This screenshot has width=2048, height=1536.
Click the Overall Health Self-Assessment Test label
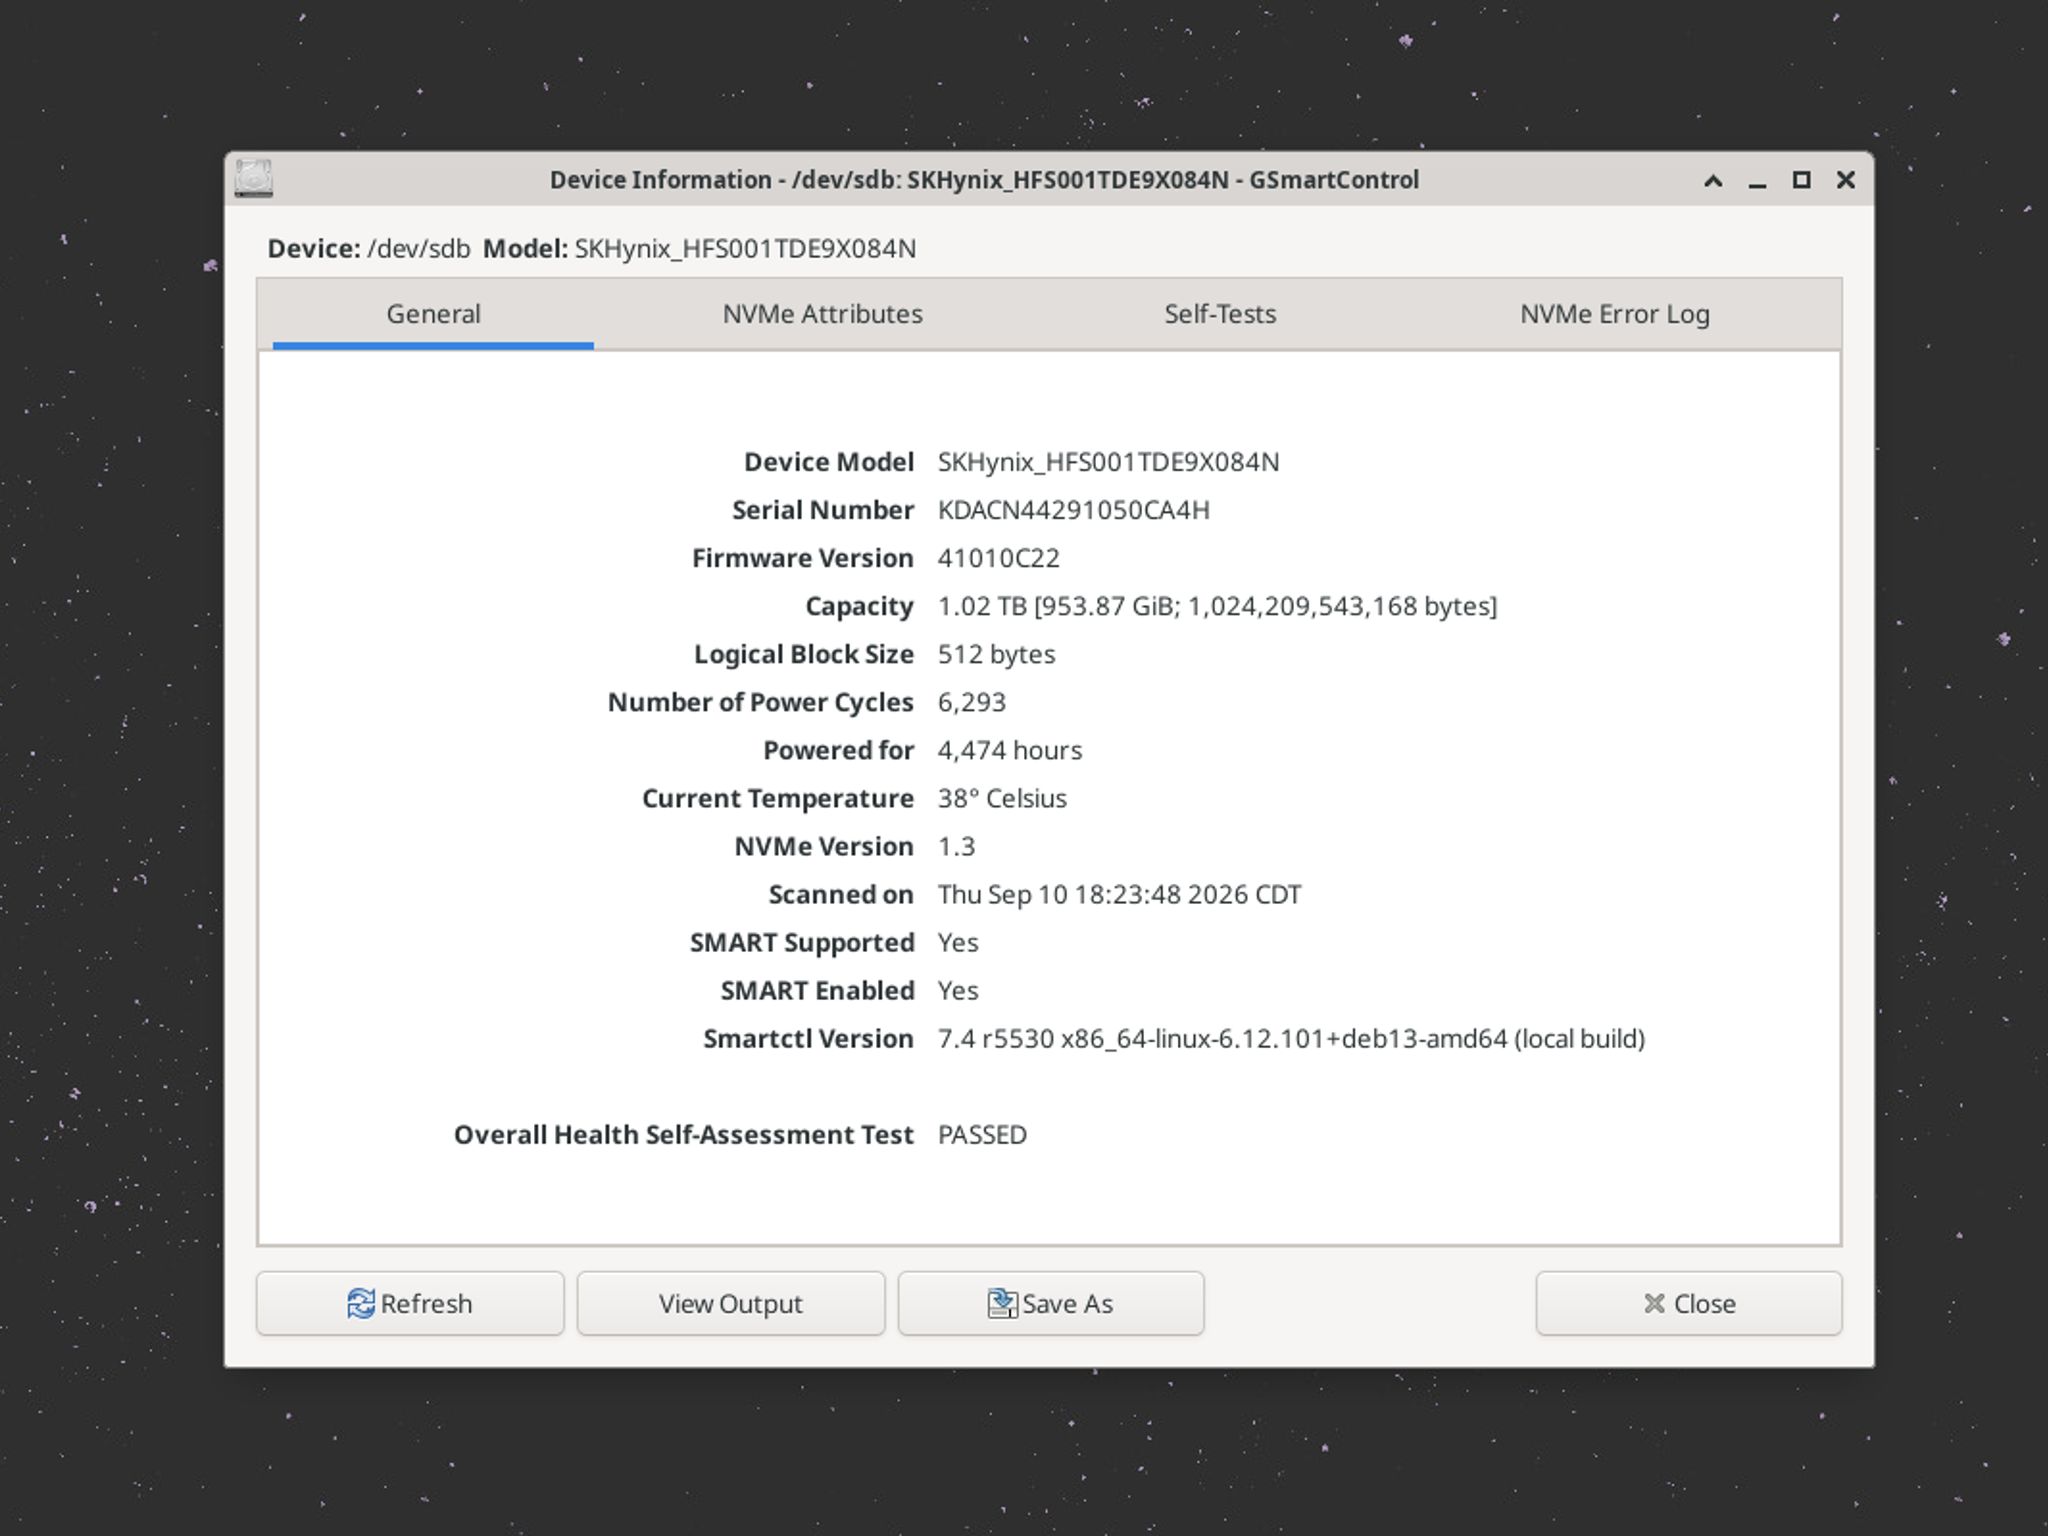pos(684,1134)
